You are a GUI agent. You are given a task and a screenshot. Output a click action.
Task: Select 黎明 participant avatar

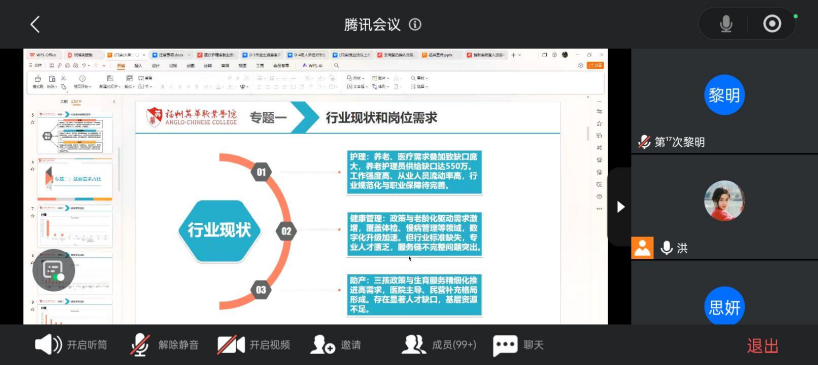(724, 95)
